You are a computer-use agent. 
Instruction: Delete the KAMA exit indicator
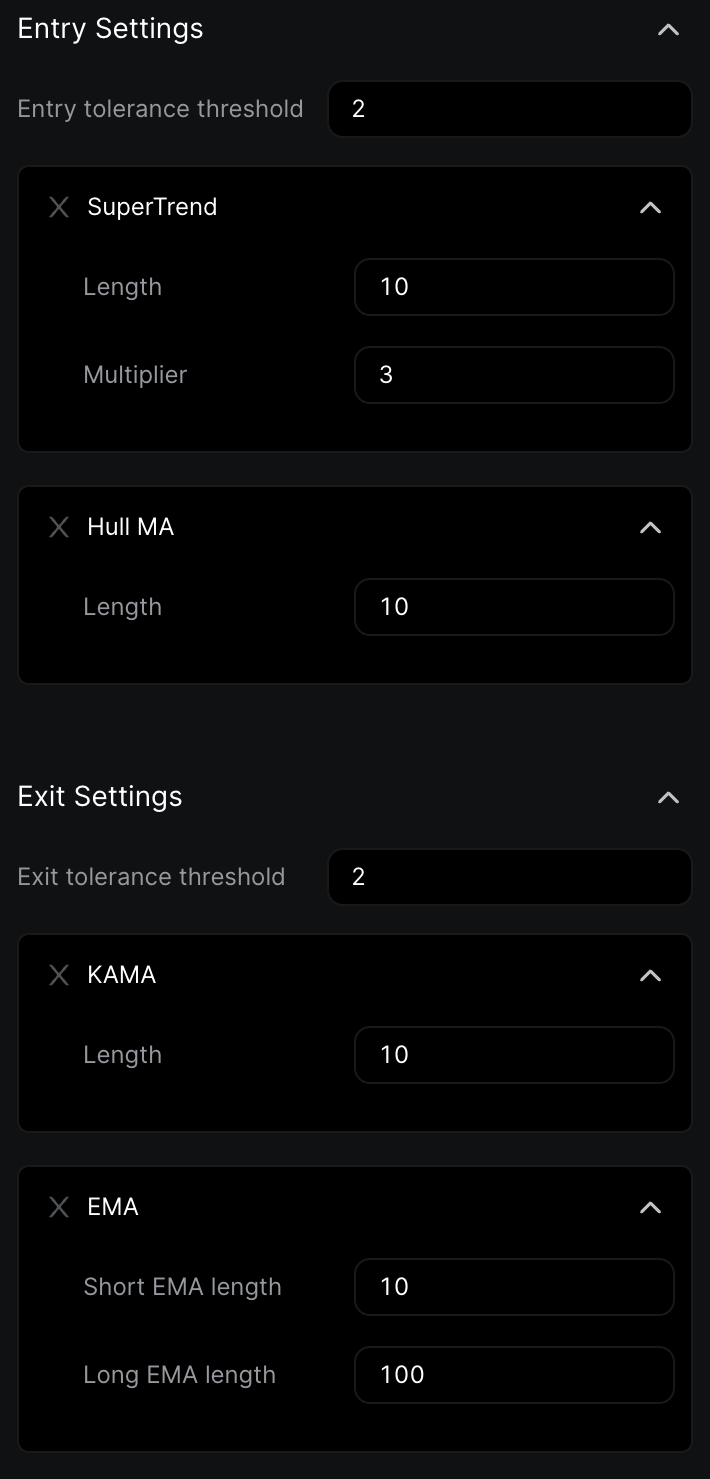point(59,975)
